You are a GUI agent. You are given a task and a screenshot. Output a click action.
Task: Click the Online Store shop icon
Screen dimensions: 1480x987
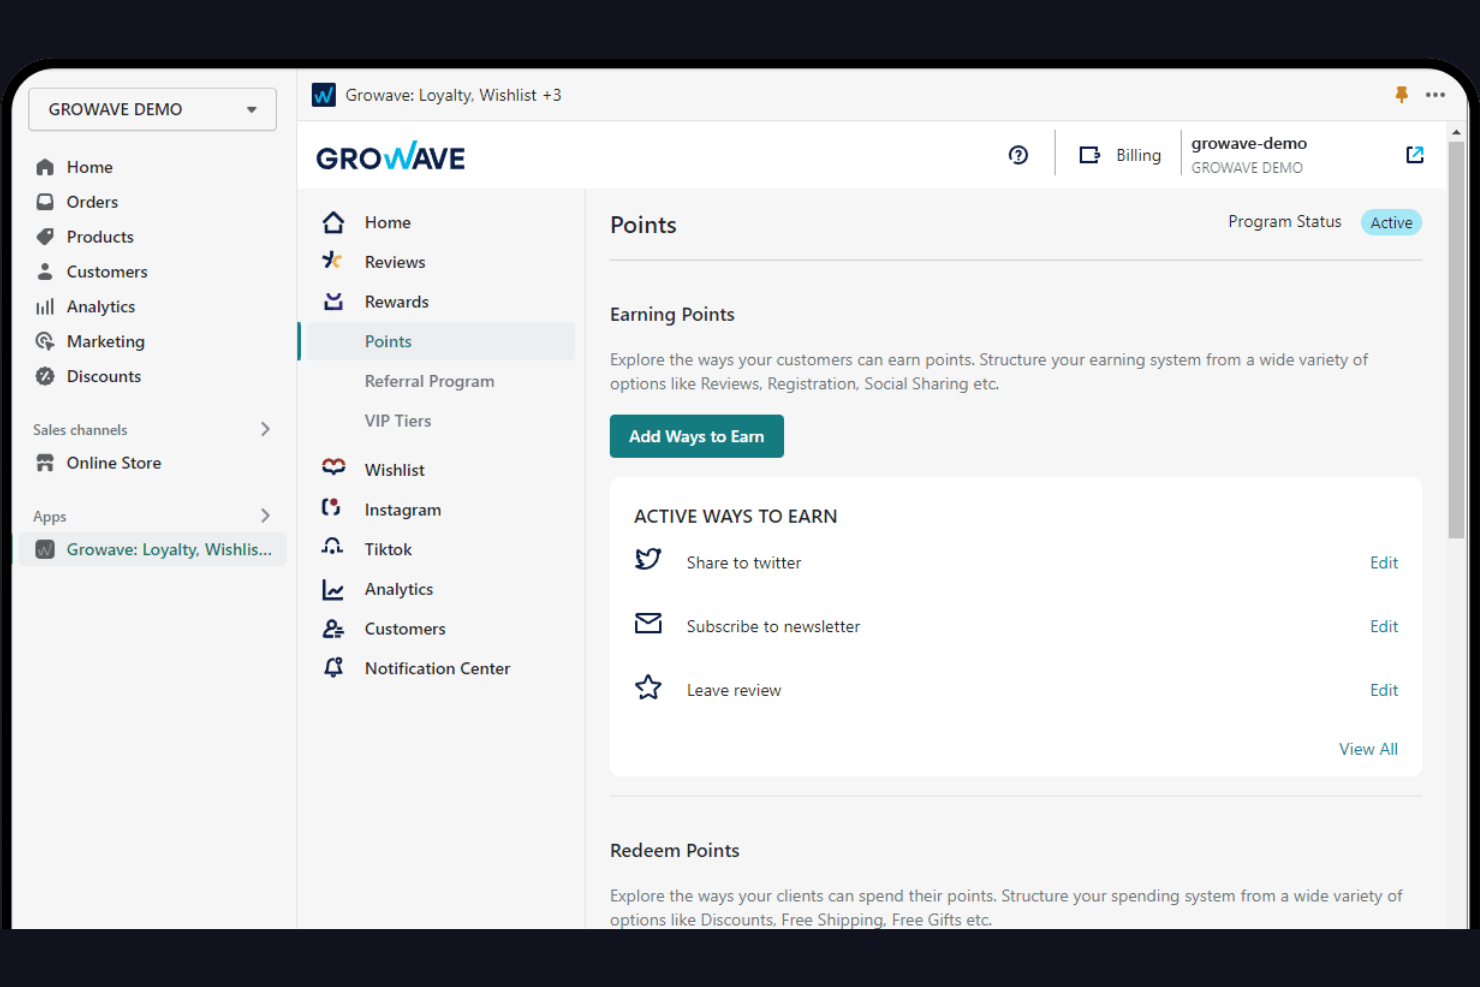[x=45, y=463]
